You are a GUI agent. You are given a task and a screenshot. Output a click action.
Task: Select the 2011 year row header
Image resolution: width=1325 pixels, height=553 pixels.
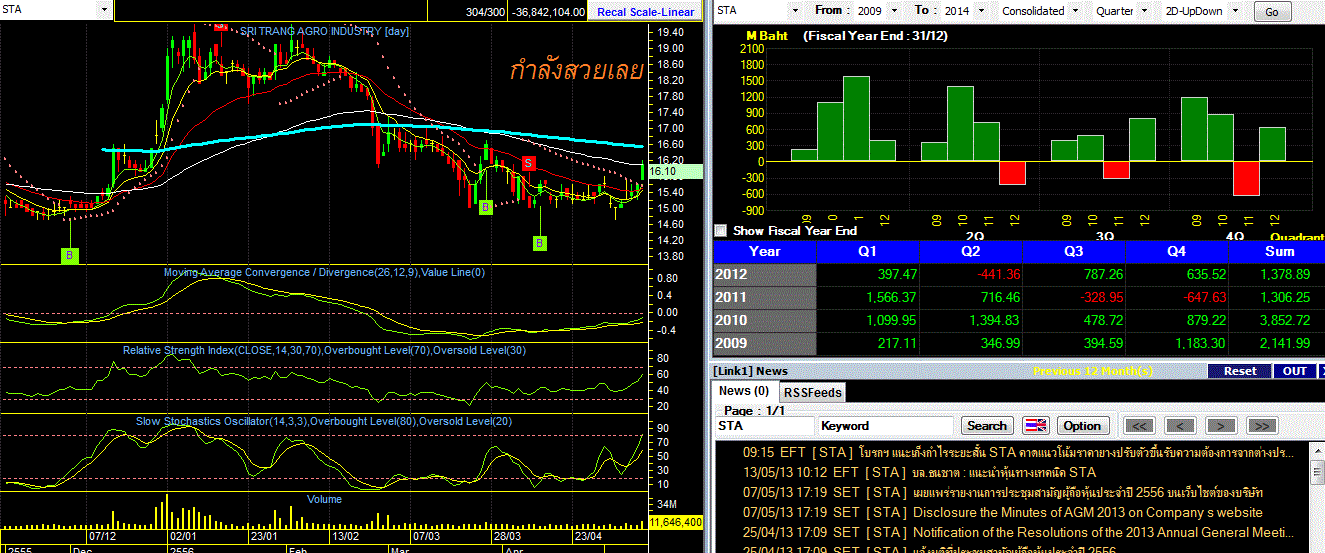765,297
